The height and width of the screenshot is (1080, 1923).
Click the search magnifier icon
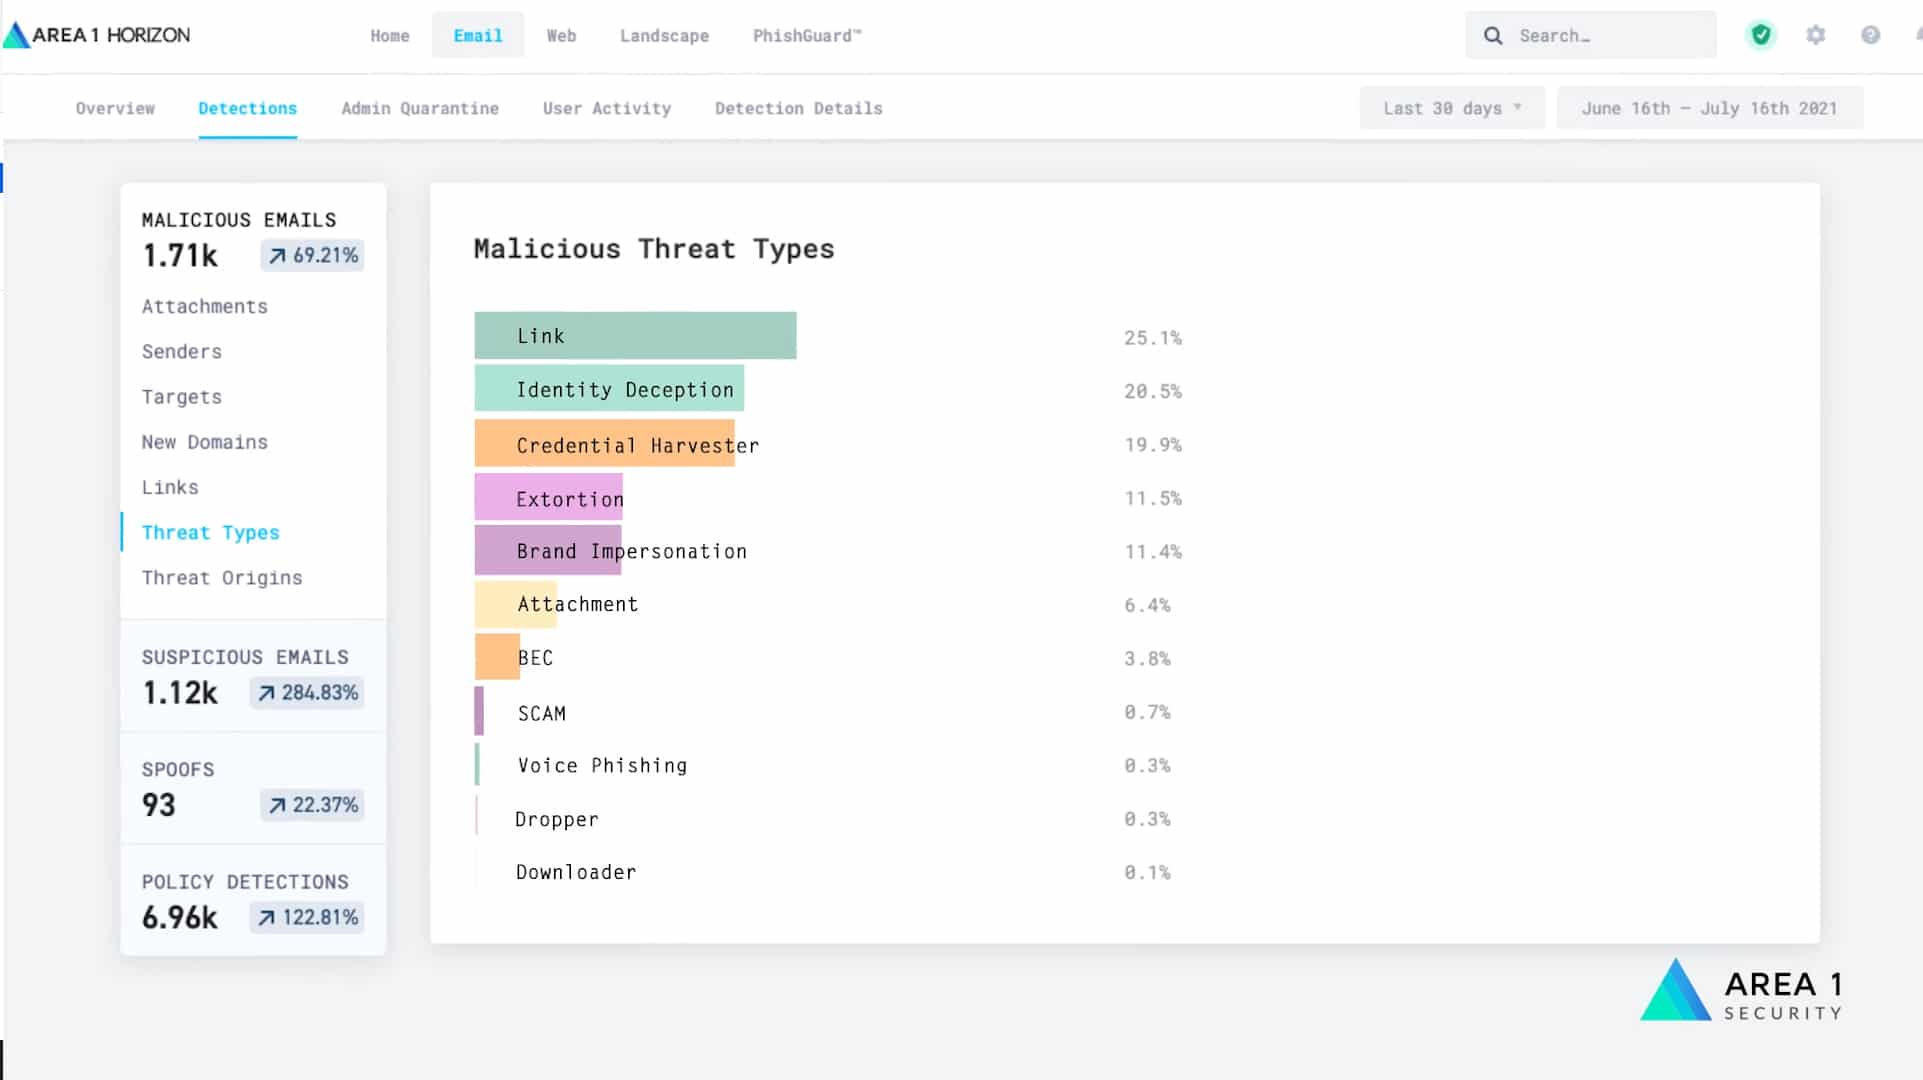(x=1492, y=36)
